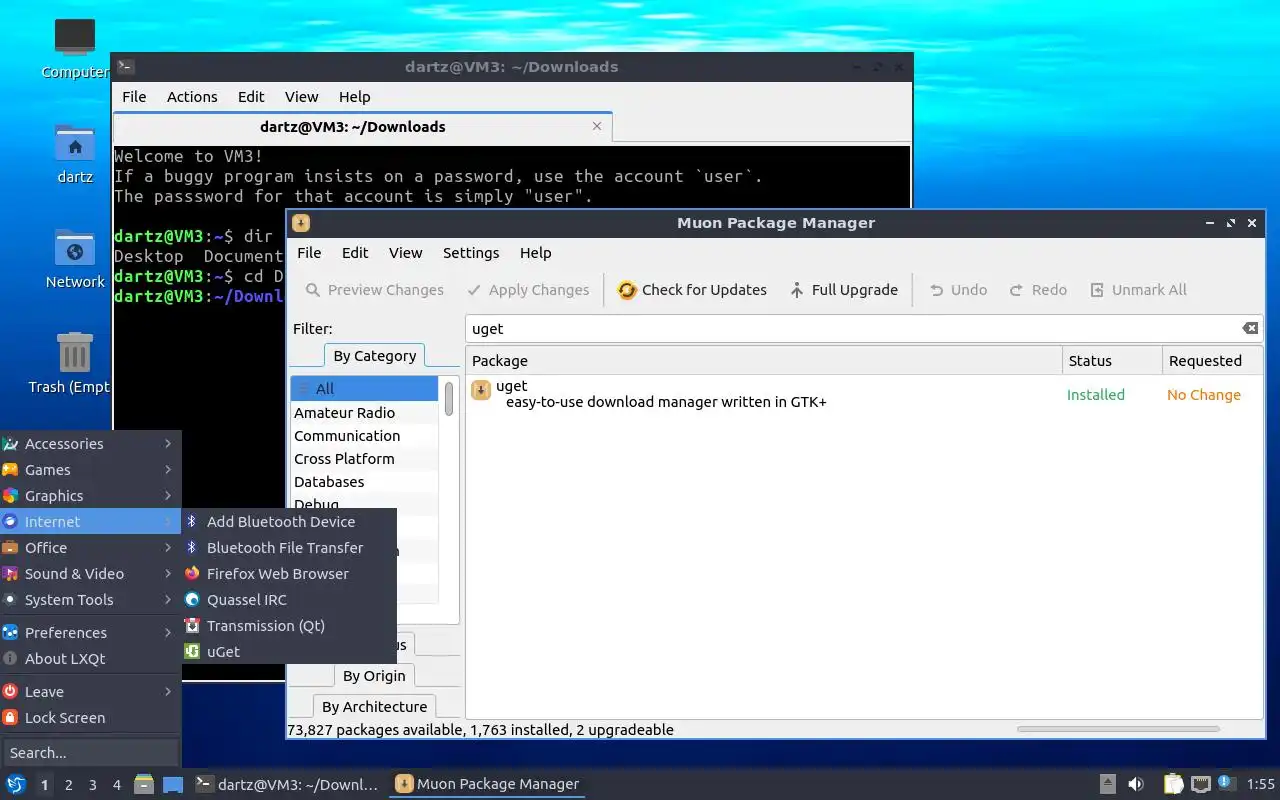Expand the Games menu category
The width and height of the screenshot is (1280, 800).
90,470
